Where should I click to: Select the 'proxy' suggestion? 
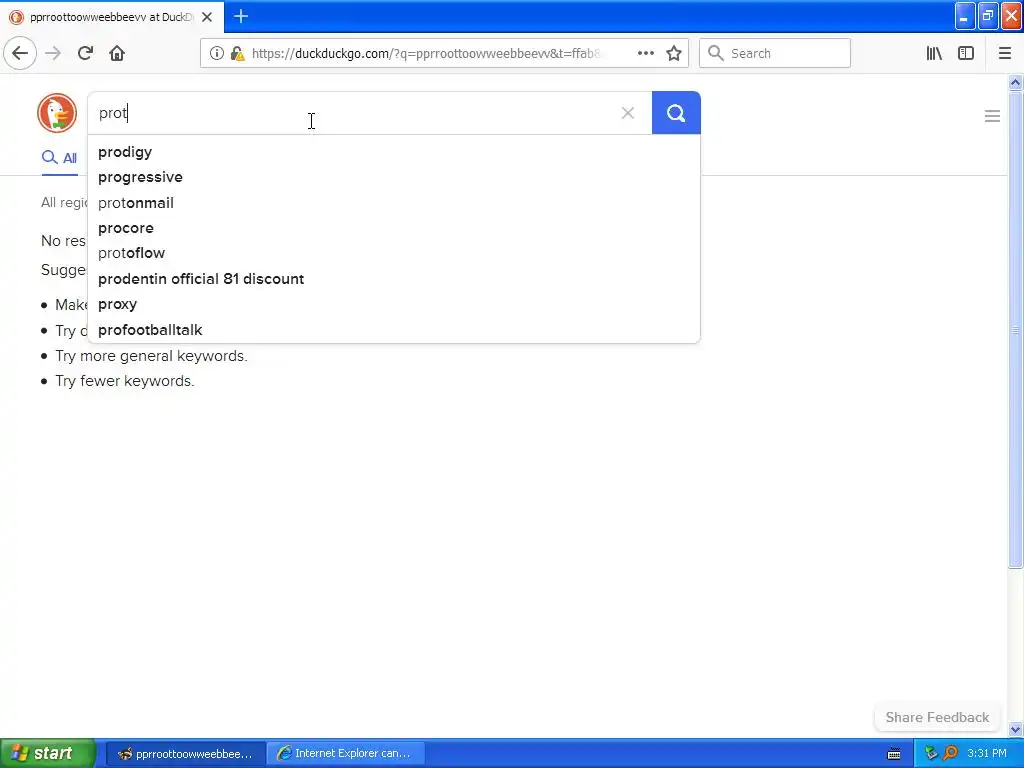tap(394, 304)
